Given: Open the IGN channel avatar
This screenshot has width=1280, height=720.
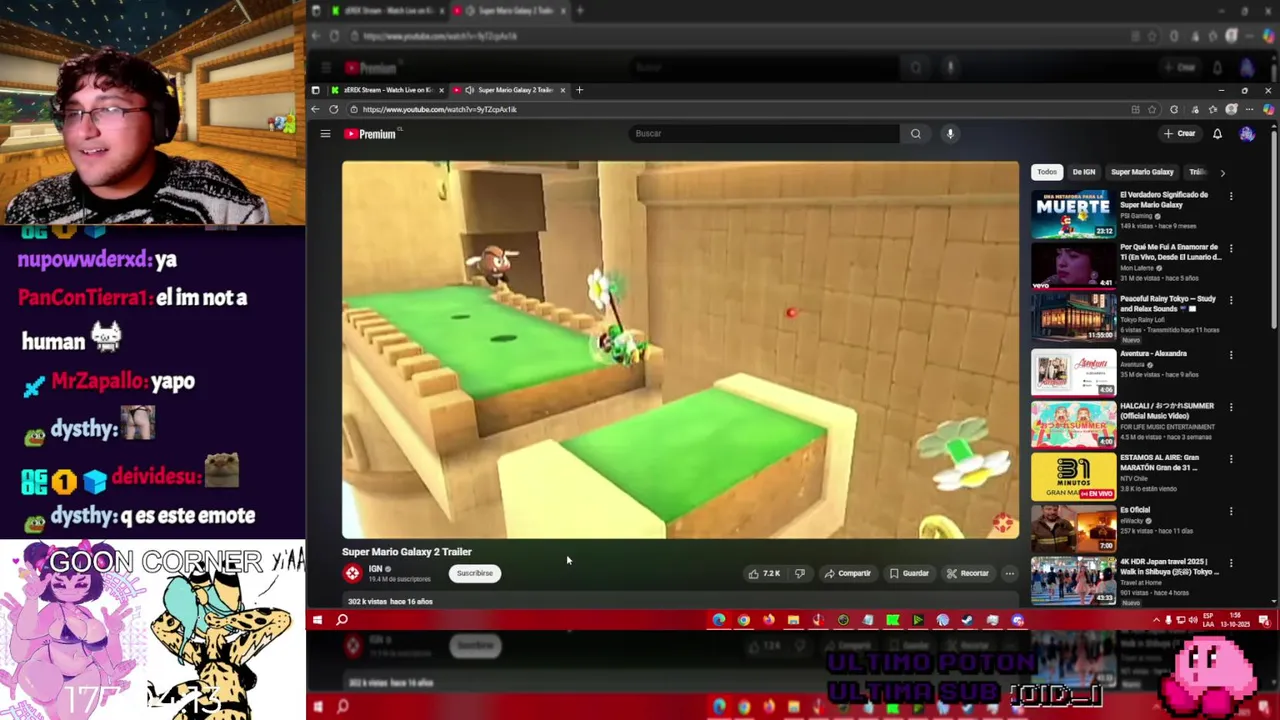Looking at the screenshot, I should pyautogui.click(x=352, y=573).
